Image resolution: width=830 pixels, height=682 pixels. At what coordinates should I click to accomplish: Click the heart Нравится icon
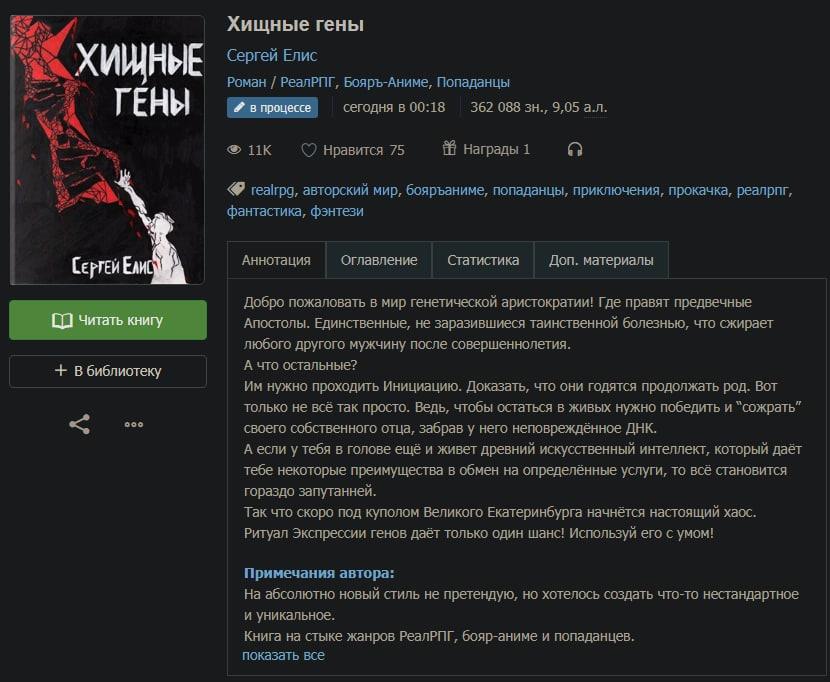click(x=309, y=150)
